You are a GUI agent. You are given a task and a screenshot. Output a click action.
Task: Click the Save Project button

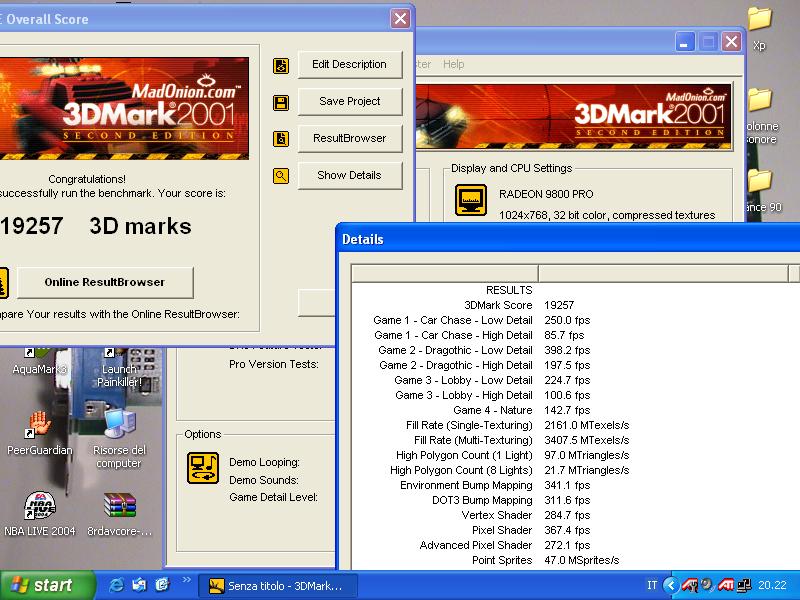tap(349, 101)
